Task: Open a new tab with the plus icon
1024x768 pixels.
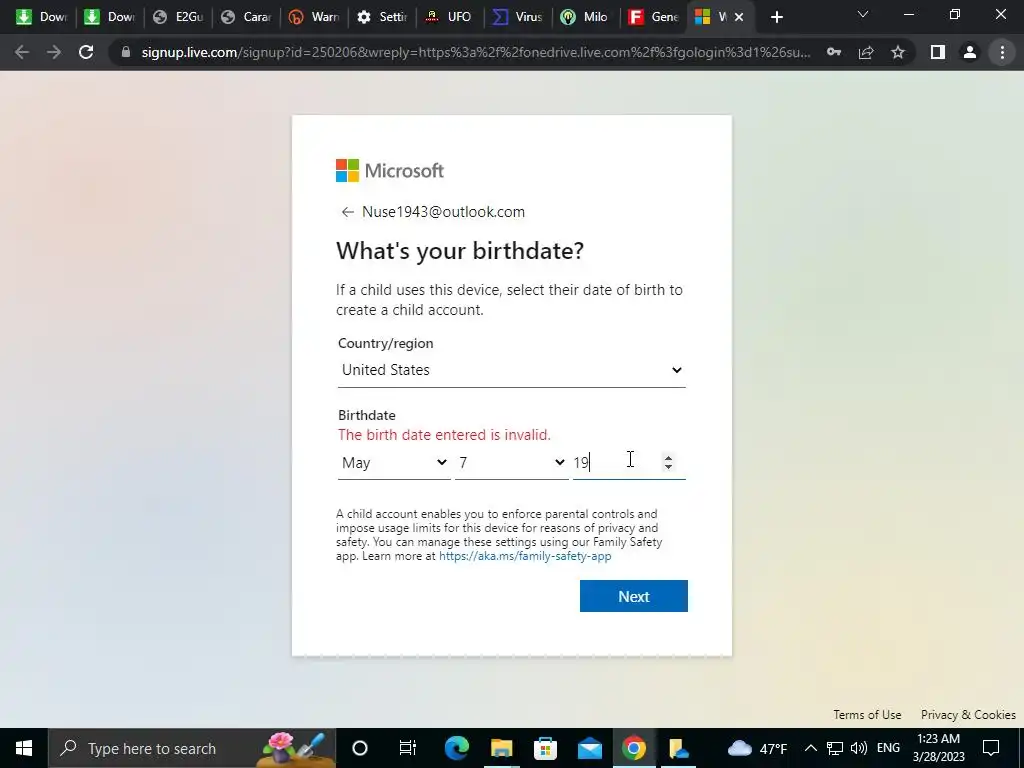Action: tap(776, 17)
